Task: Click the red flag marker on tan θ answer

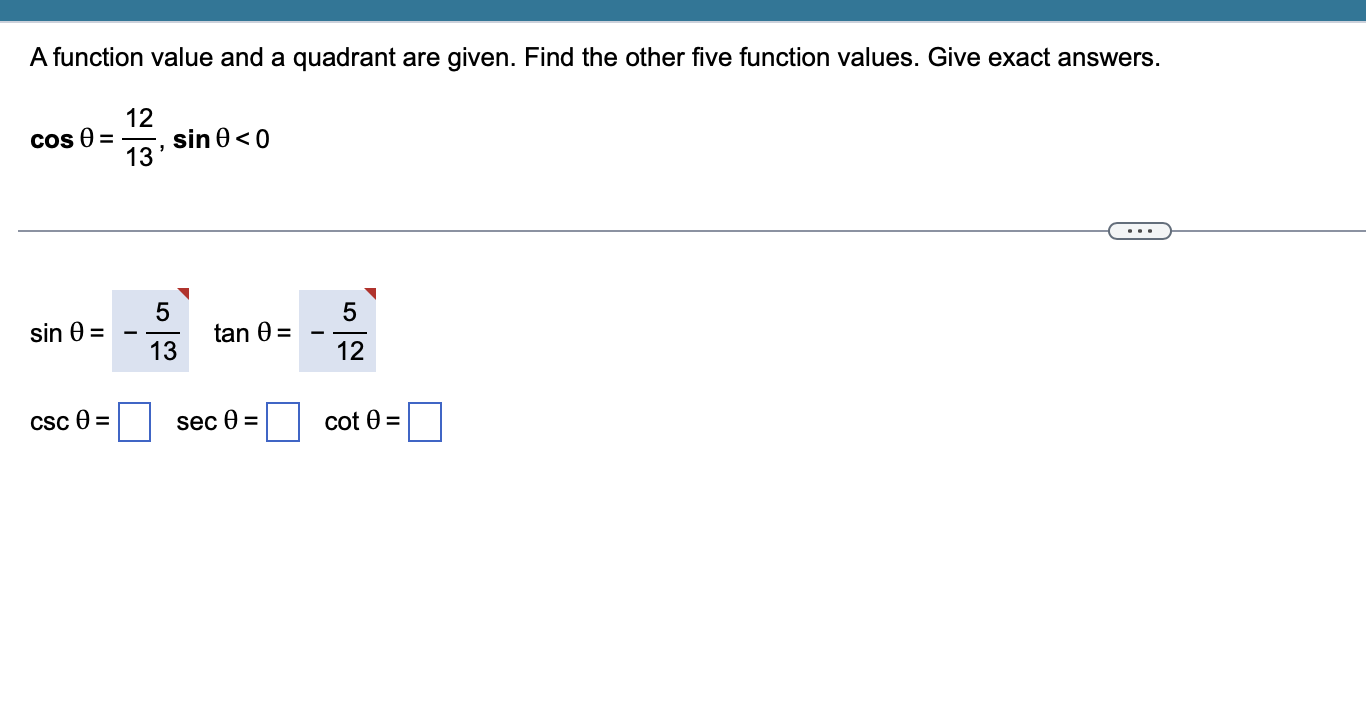Action: tap(371, 293)
